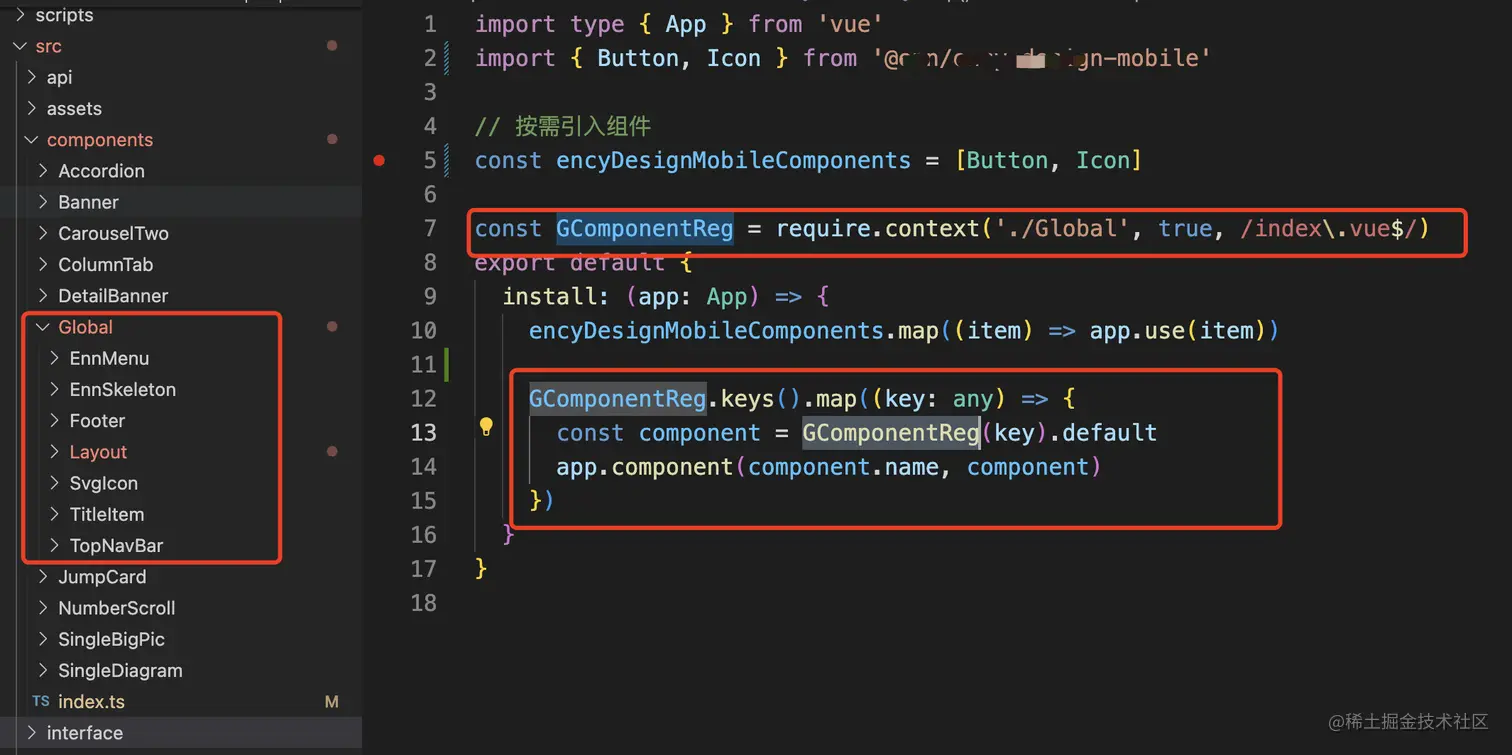This screenshot has width=1512, height=755.
Task: Select the Footer folder
Action: click(x=97, y=421)
